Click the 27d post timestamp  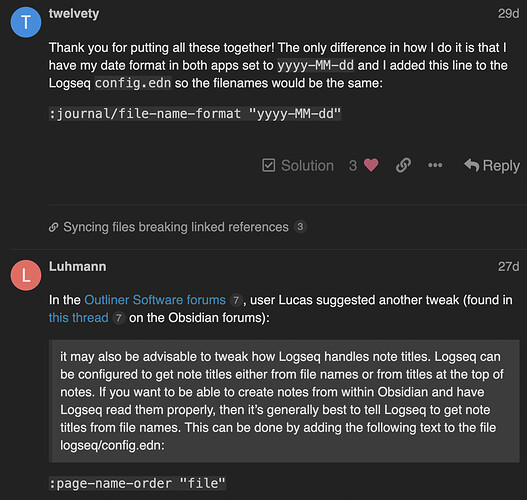pyautogui.click(x=509, y=266)
